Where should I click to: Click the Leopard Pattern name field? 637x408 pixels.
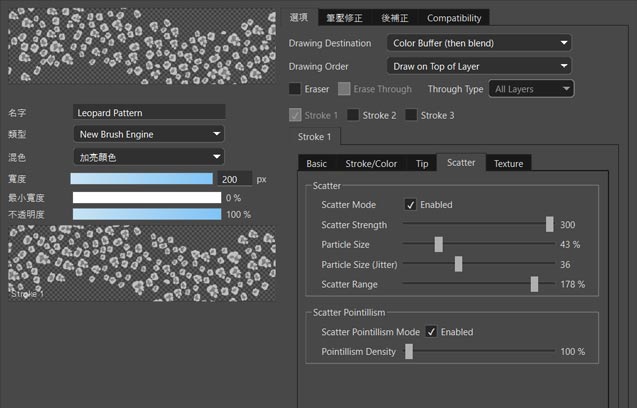tap(148, 112)
